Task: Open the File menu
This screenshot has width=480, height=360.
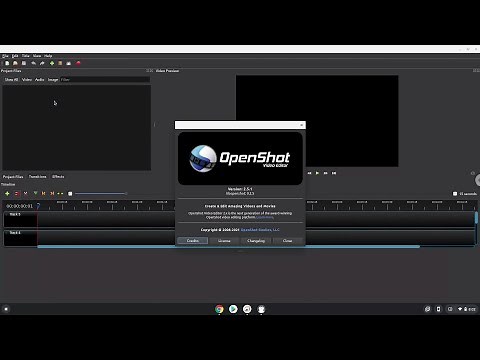Action: pos(5,56)
